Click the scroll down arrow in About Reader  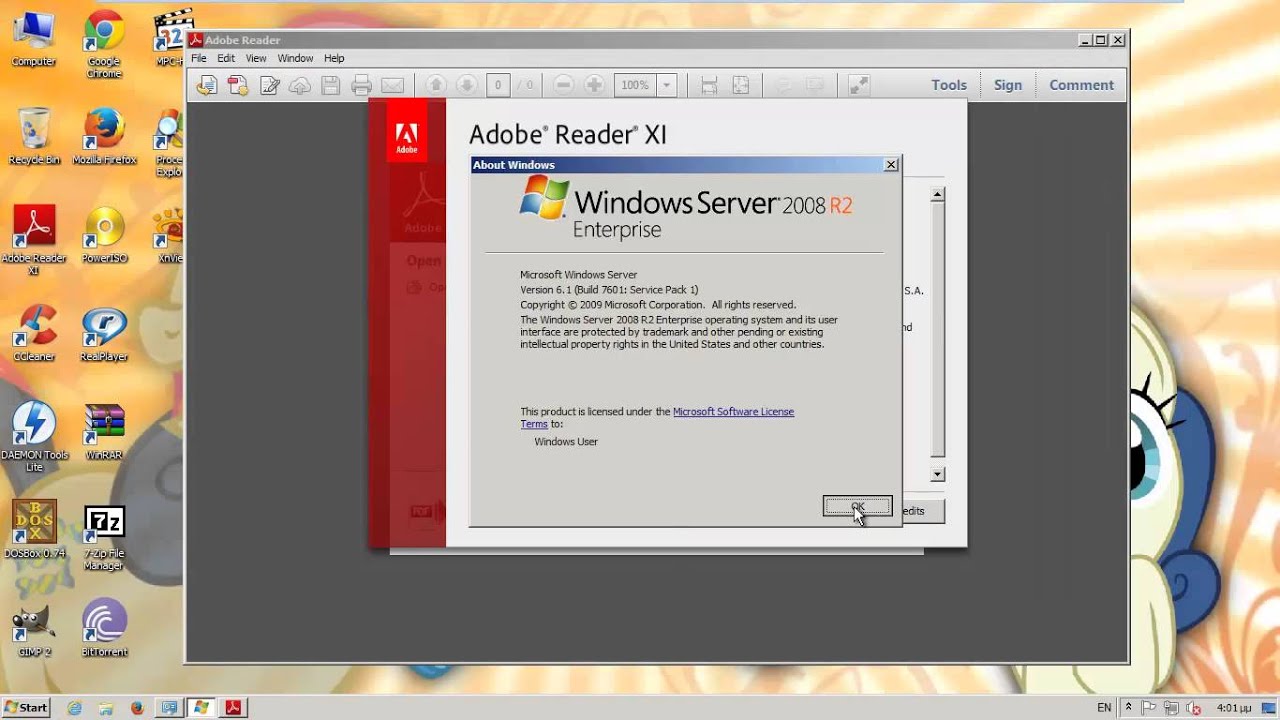[937, 474]
